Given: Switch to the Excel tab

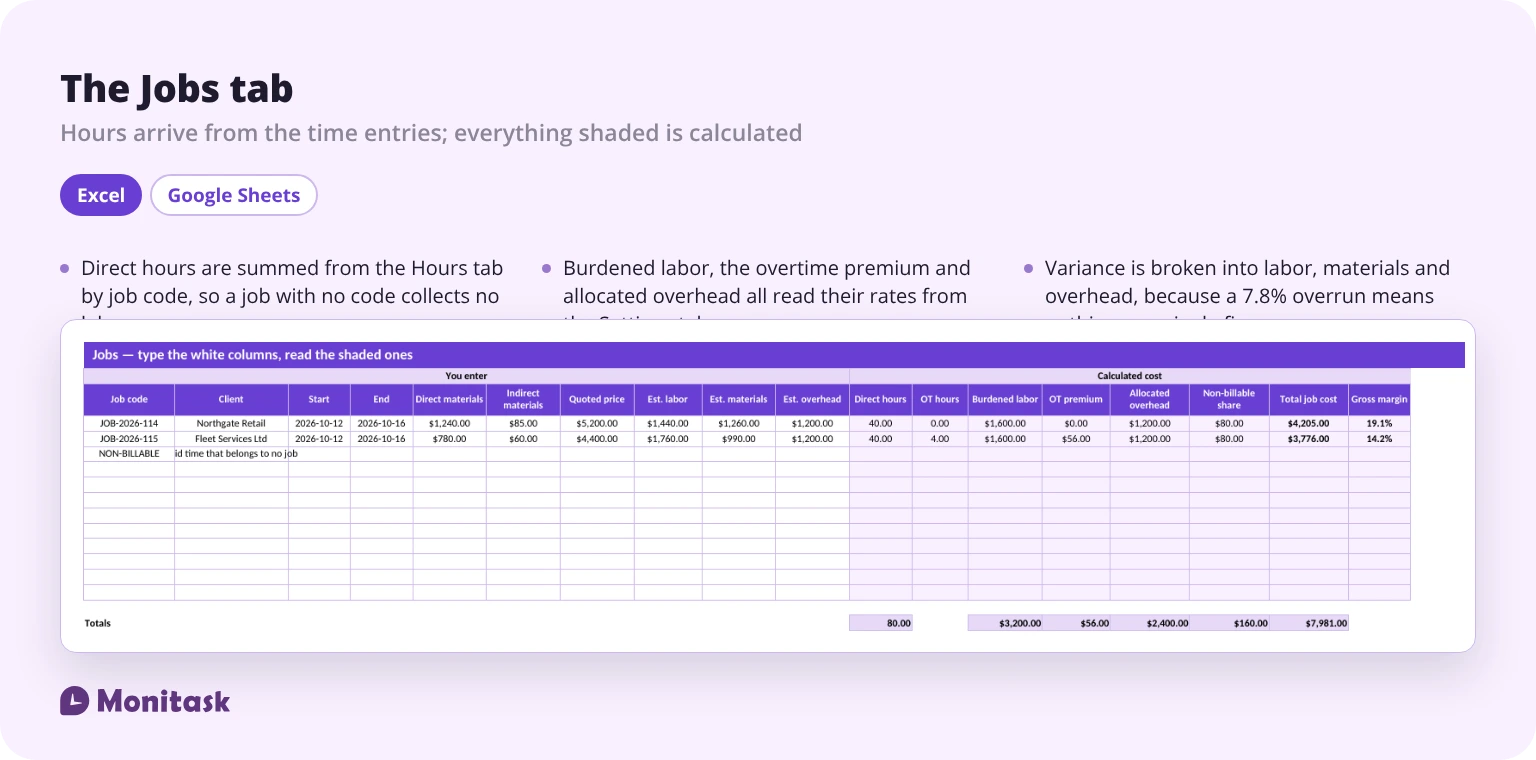Looking at the screenshot, I should (101, 195).
